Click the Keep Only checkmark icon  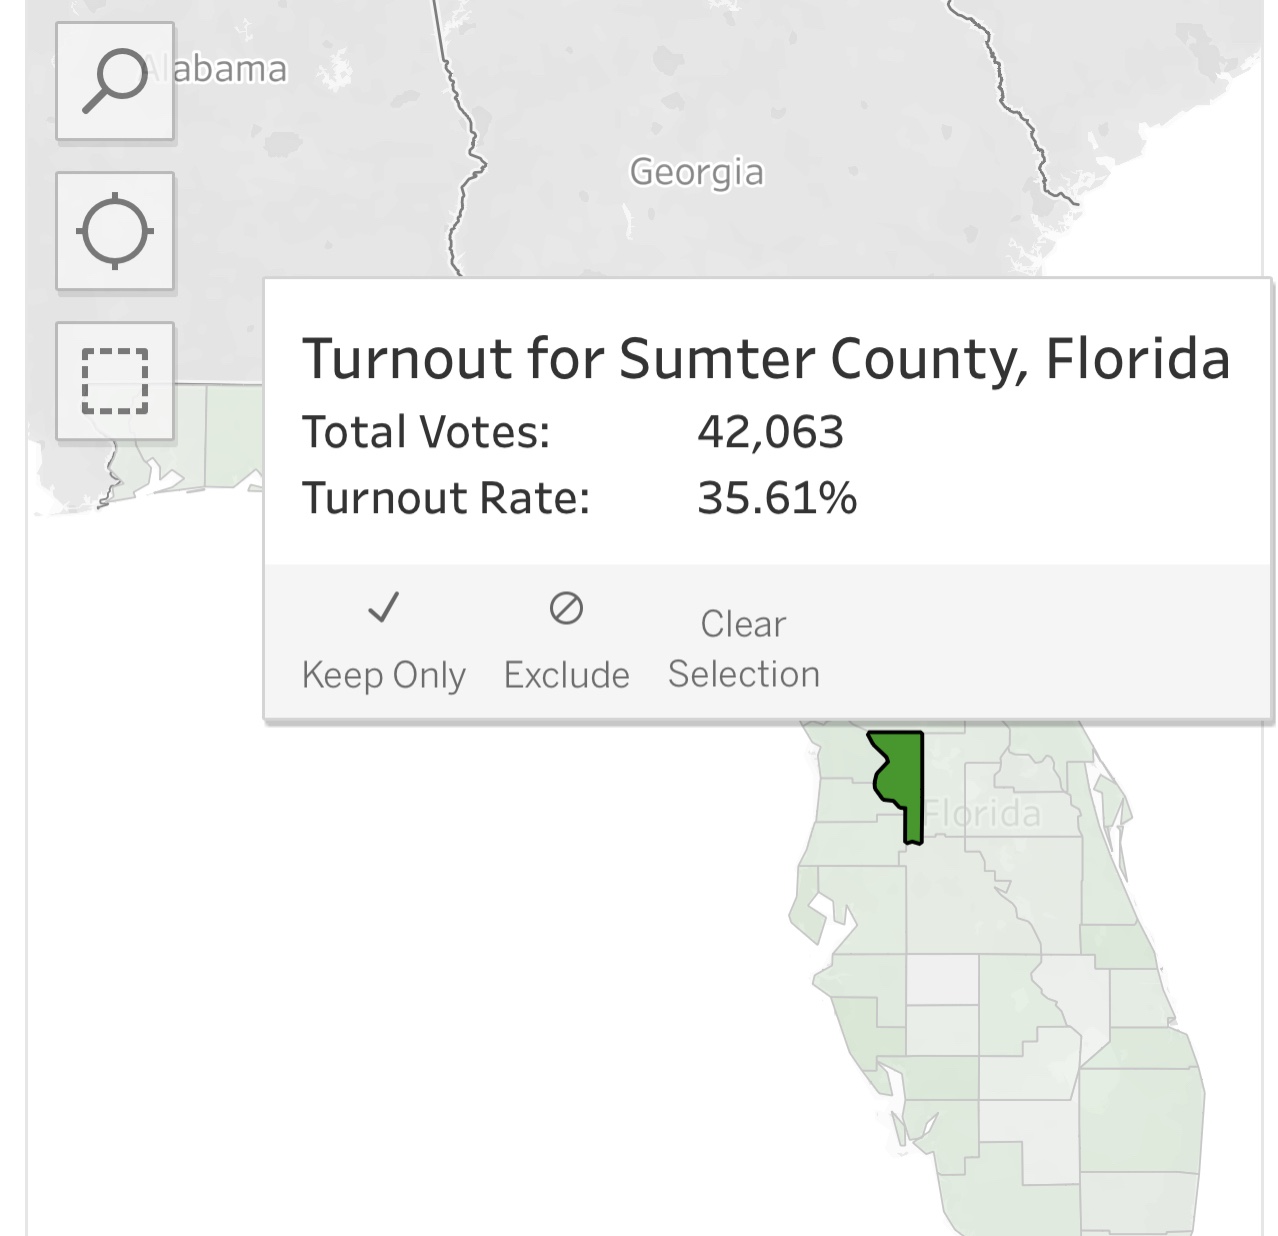383,607
